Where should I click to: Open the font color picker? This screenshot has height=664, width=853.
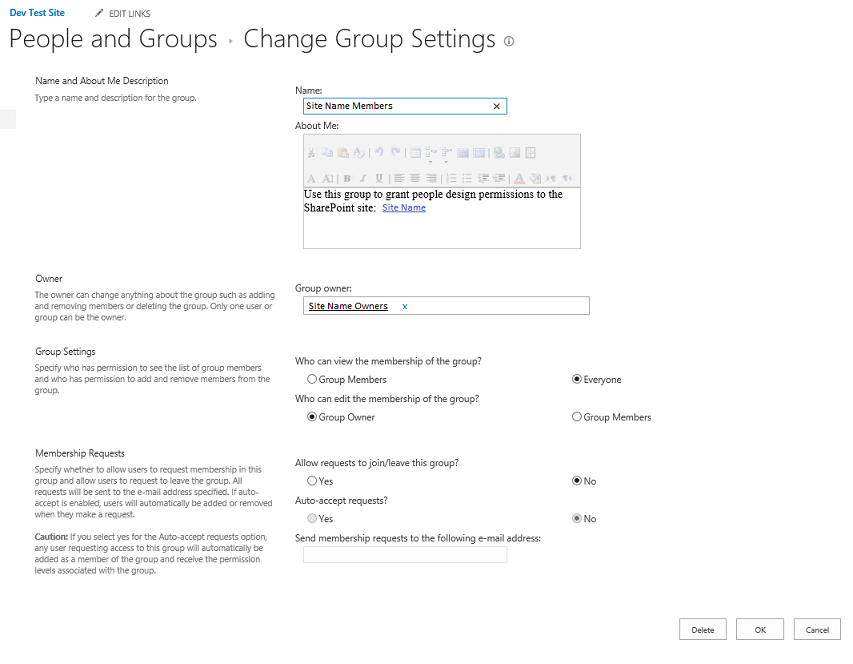(520, 178)
